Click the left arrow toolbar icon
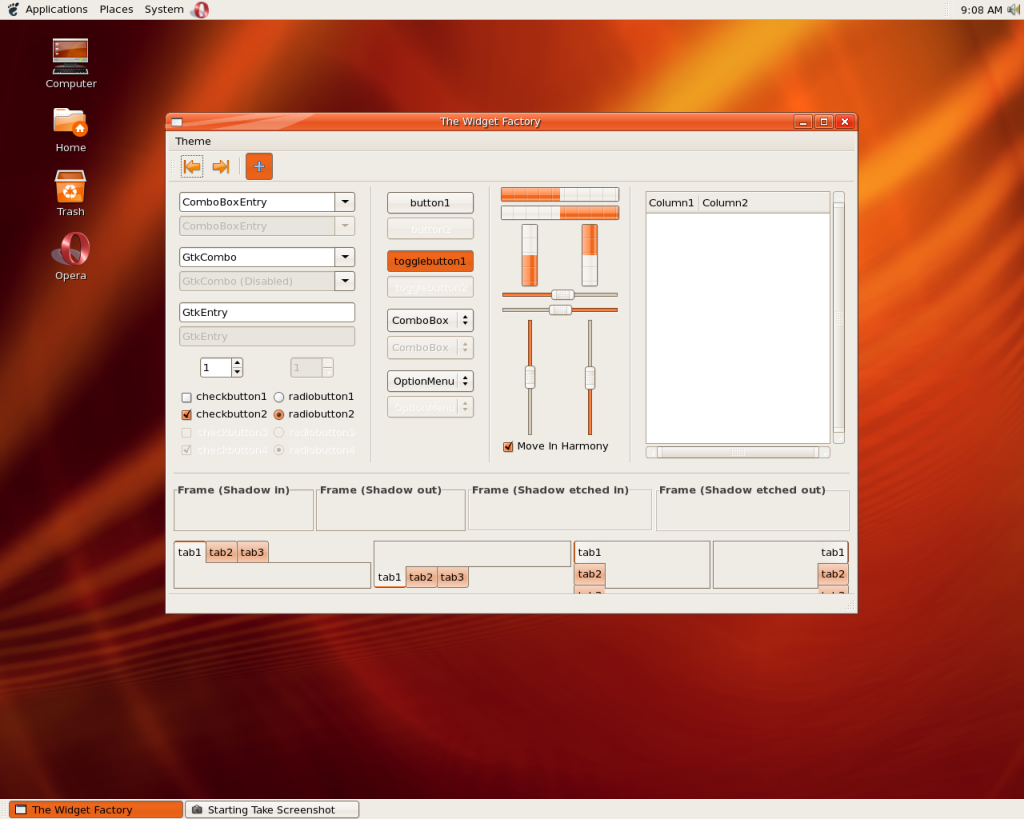The width and height of the screenshot is (1024, 819). (192, 167)
